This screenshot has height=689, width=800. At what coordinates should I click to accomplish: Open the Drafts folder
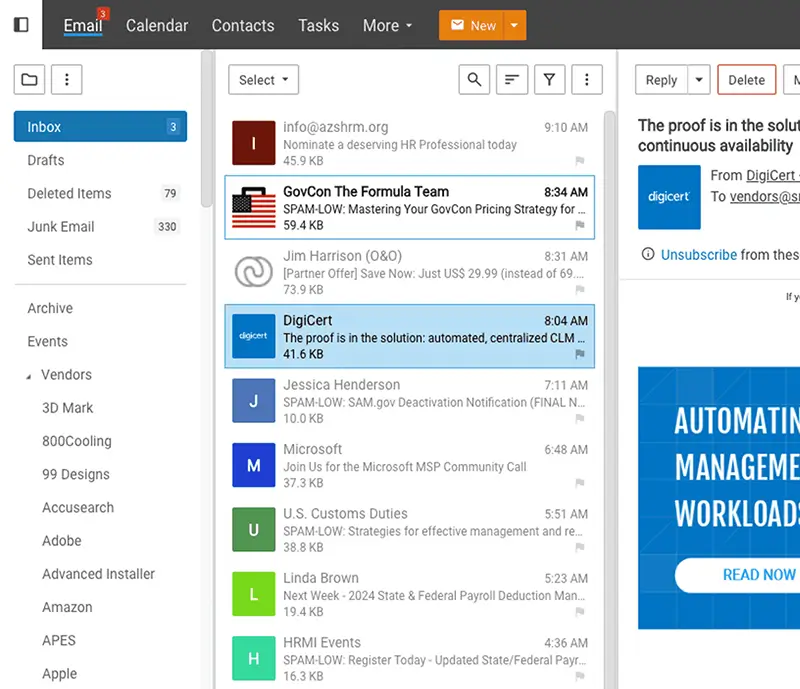click(x=101, y=160)
